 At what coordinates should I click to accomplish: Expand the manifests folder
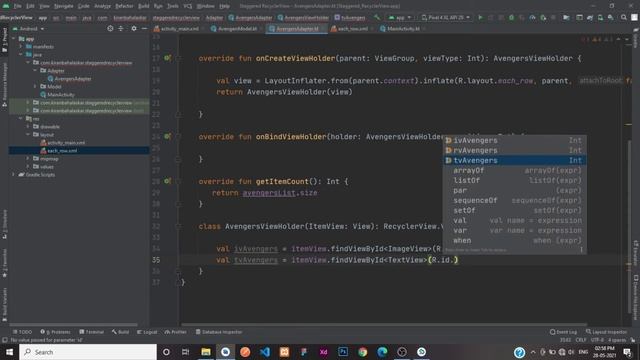[21, 47]
